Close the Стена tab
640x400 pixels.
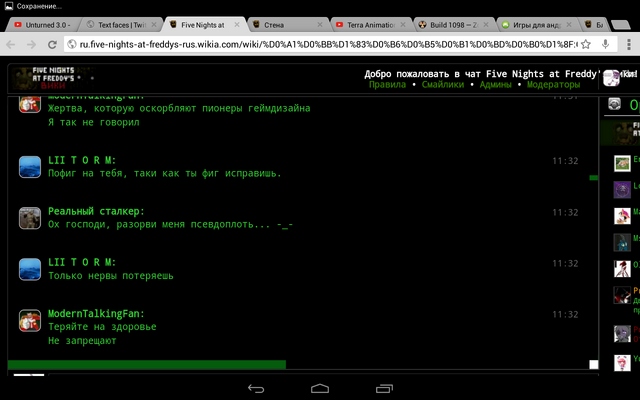(x=320, y=25)
